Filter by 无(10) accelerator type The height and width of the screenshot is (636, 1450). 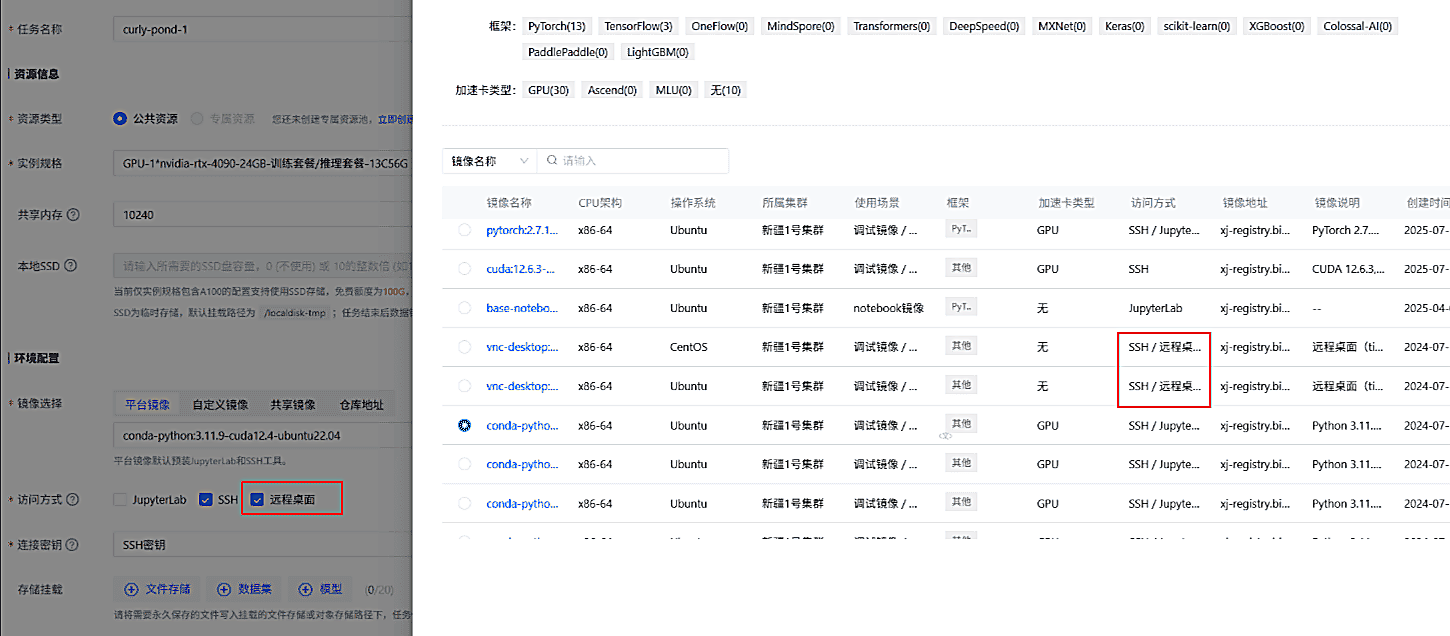tap(725, 90)
